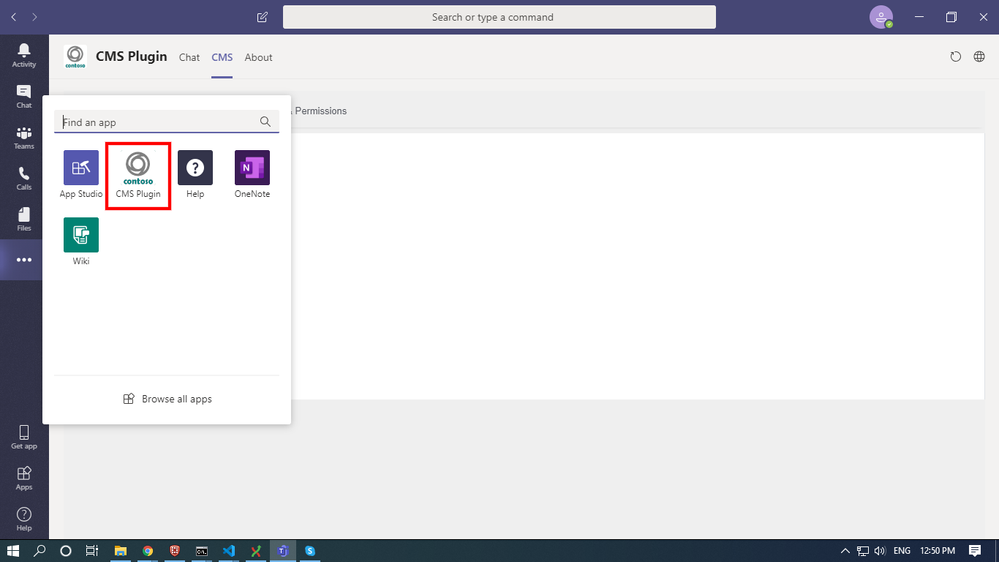
Task: Select the CMS tab
Action: [222, 57]
